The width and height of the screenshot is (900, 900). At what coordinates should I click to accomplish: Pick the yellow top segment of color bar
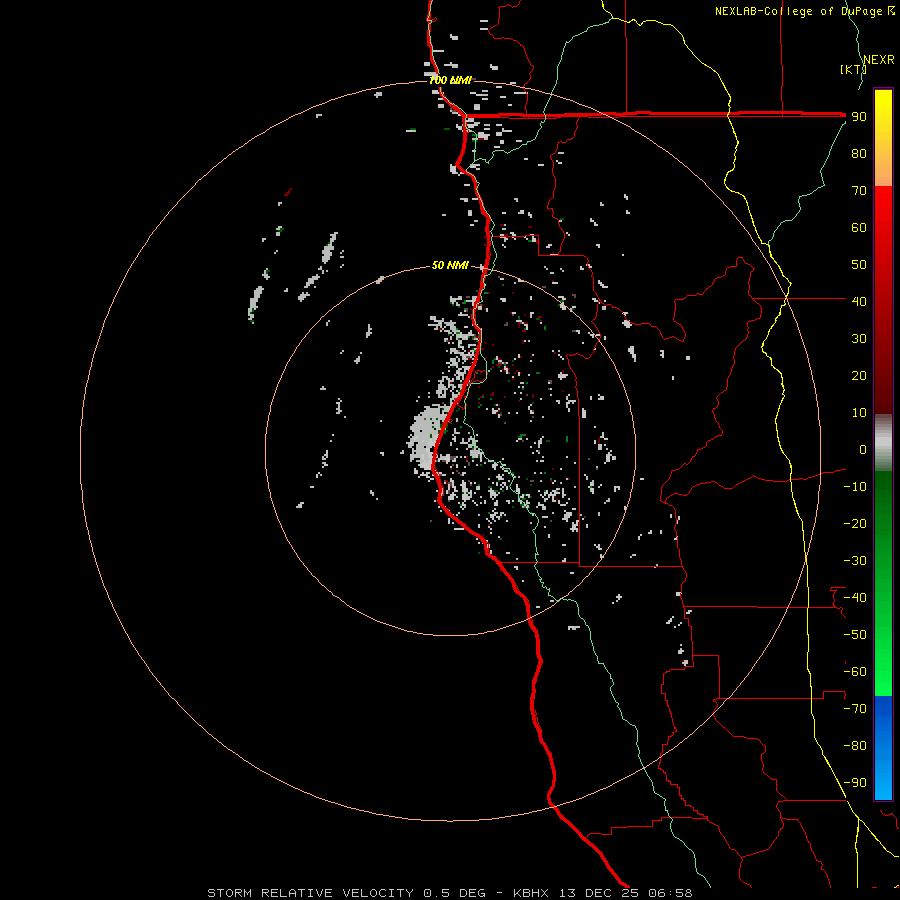[x=883, y=138]
